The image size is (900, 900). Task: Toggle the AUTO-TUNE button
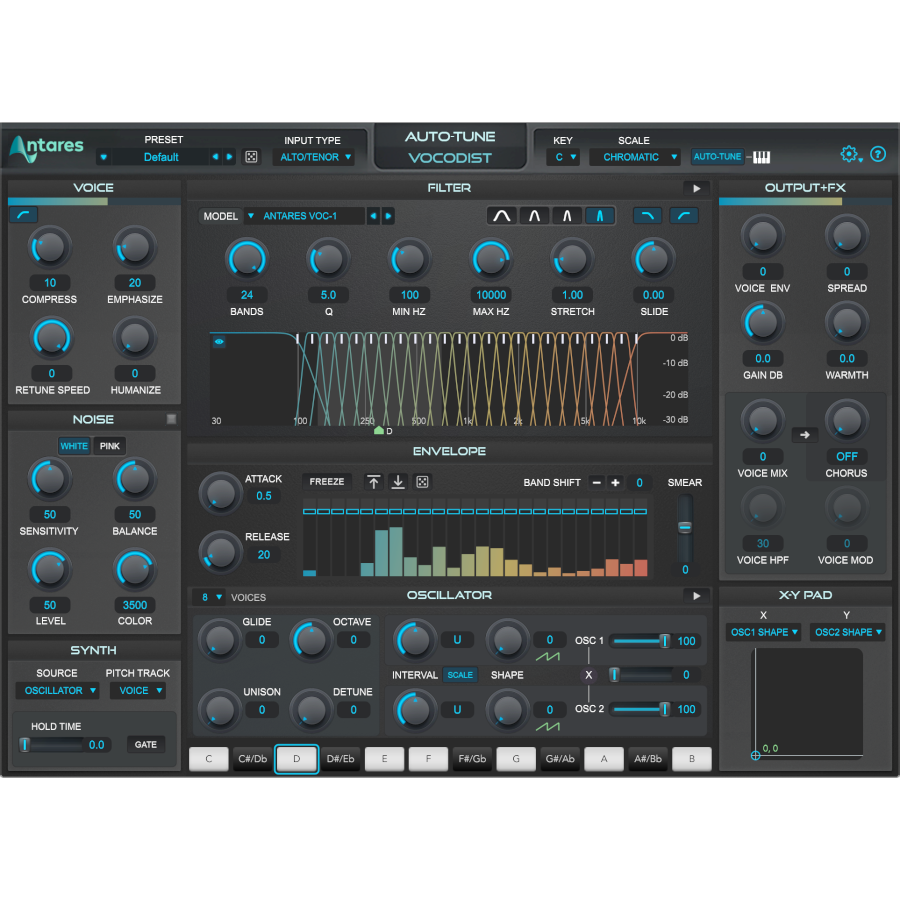pos(717,157)
